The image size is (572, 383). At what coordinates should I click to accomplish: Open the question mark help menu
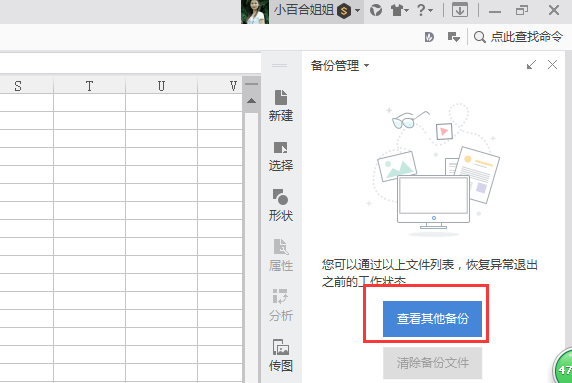point(425,11)
